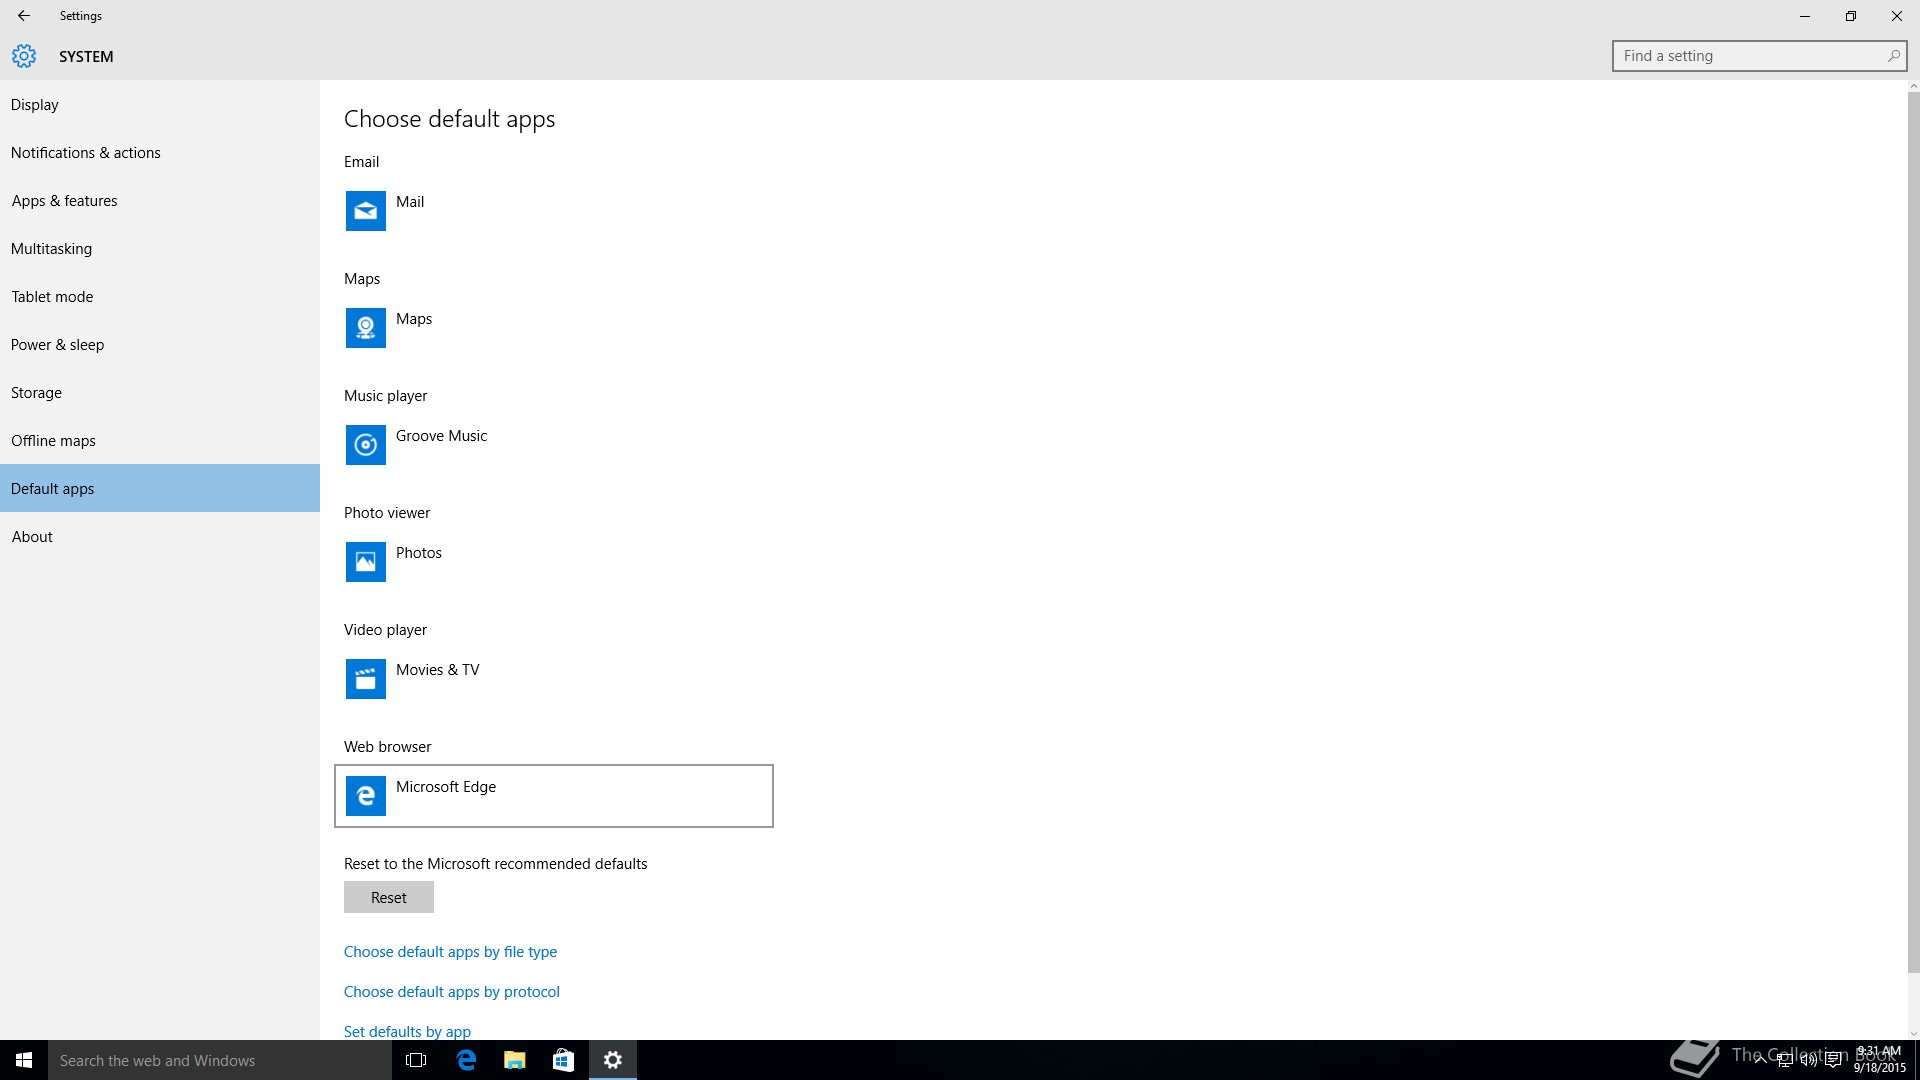Go back with the arrow icon
Viewport: 1920px width, 1080px height.
(x=24, y=16)
